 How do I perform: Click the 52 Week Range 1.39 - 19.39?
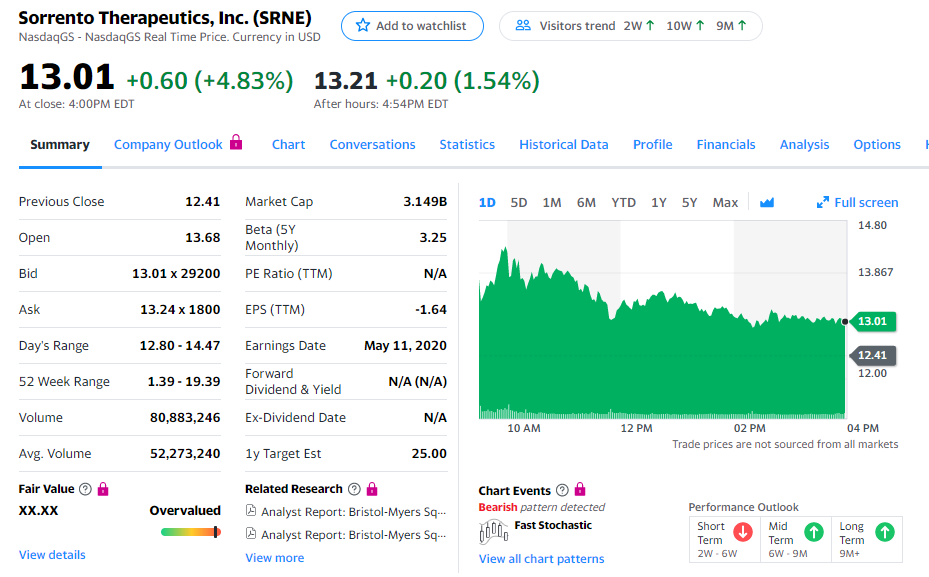coord(184,382)
